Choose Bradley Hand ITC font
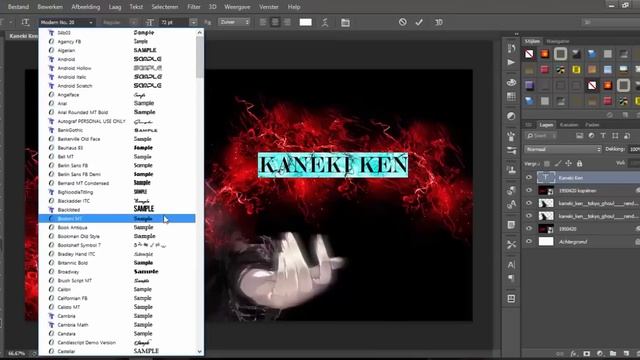Viewport: 640px width, 360px height. [x=117, y=254]
